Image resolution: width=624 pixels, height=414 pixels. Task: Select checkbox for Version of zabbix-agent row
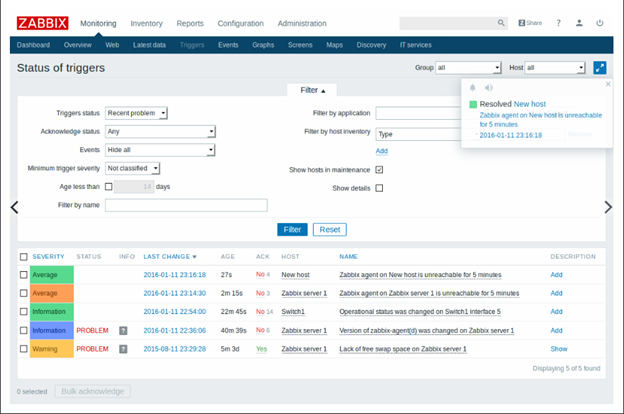click(x=24, y=330)
